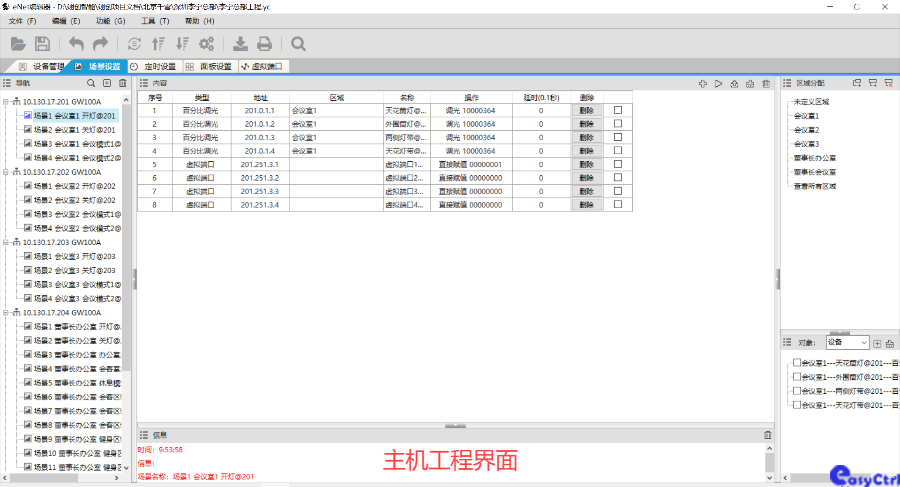This screenshot has width=900, height=487.
Task: Collapse the 10.130.17.203 GW100A tree node
Action: 7,241
